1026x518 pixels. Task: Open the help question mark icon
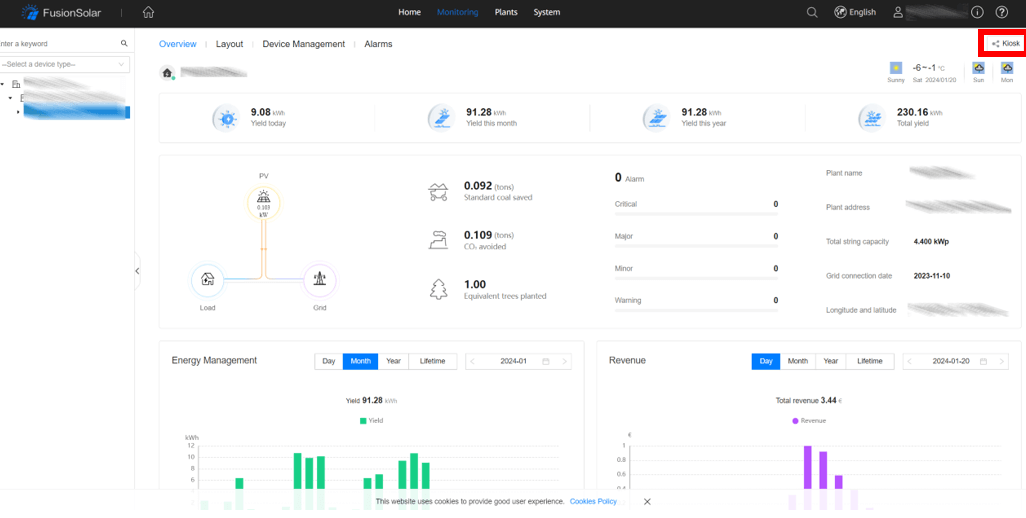click(1002, 12)
